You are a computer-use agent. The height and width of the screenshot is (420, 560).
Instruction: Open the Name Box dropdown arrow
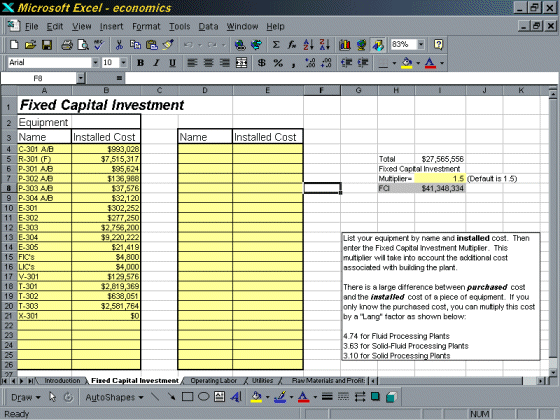(81, 78)
